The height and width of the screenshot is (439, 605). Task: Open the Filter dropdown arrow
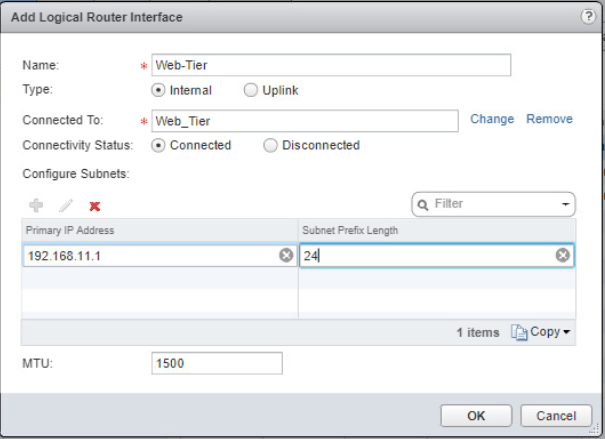click(x=565, y=204)
